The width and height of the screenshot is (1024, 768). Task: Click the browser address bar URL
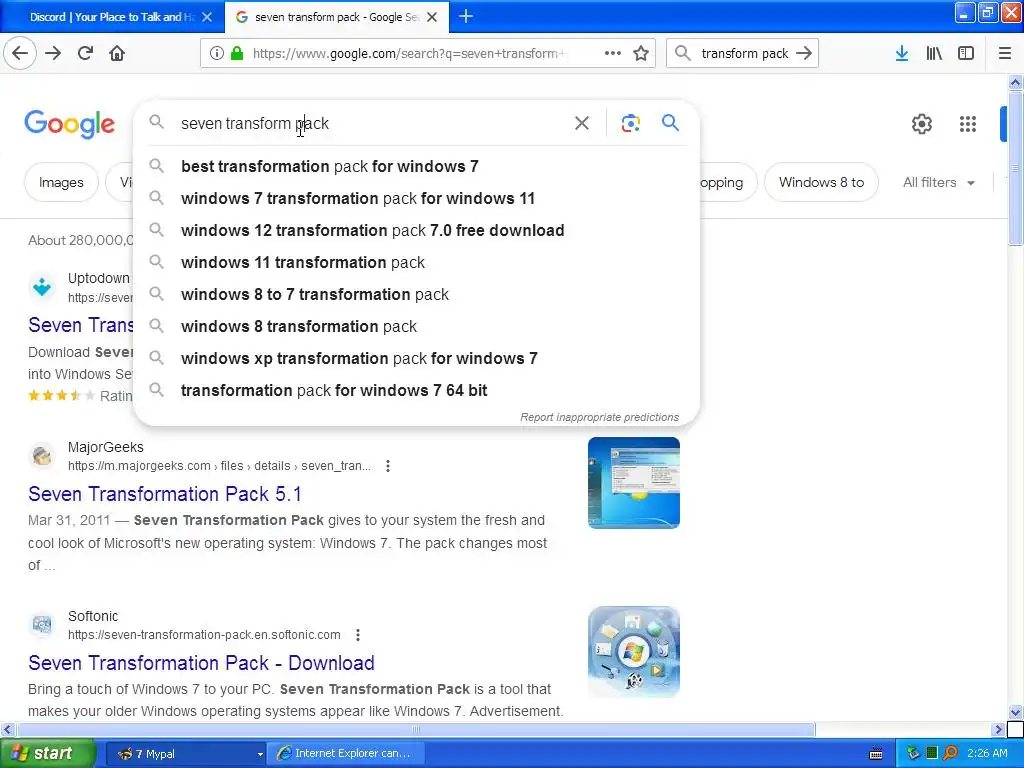408,54
